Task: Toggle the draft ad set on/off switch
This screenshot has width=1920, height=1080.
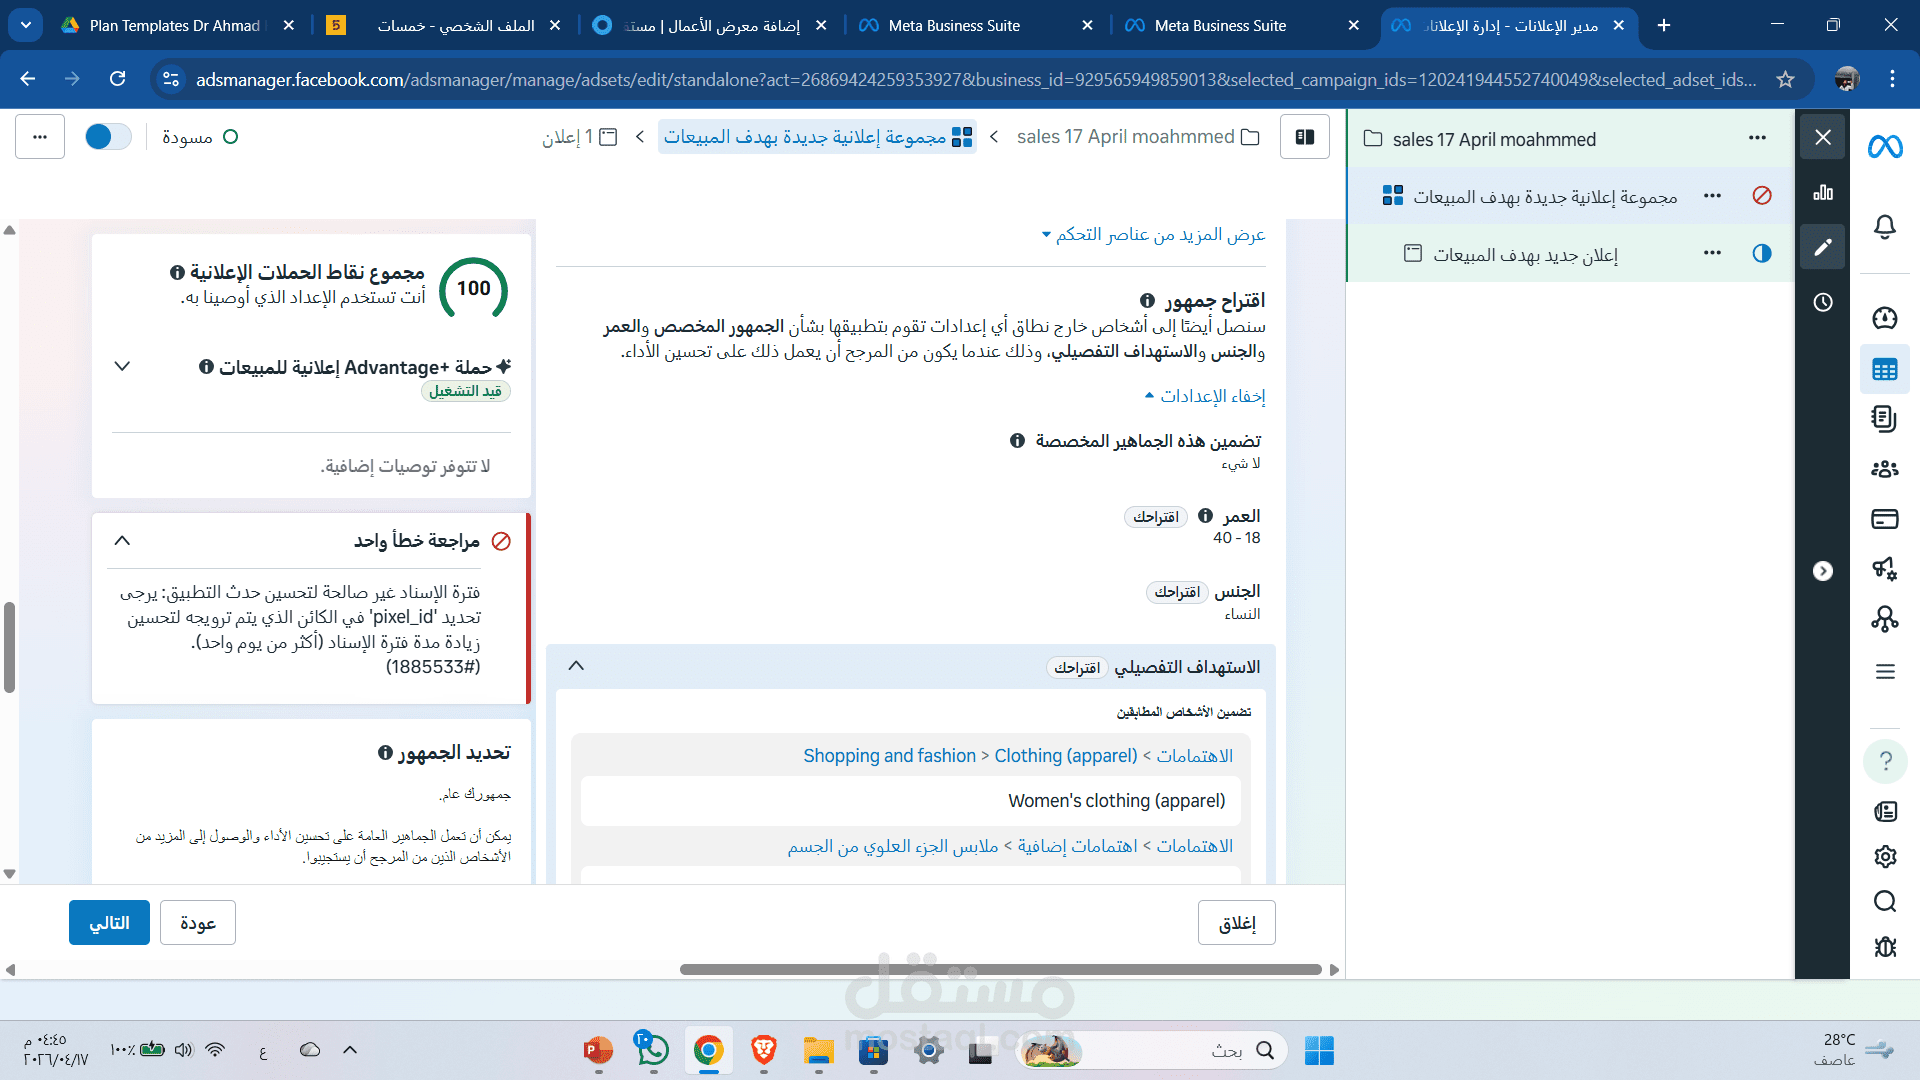Action: pyautogui.click(x=108, y=137)
